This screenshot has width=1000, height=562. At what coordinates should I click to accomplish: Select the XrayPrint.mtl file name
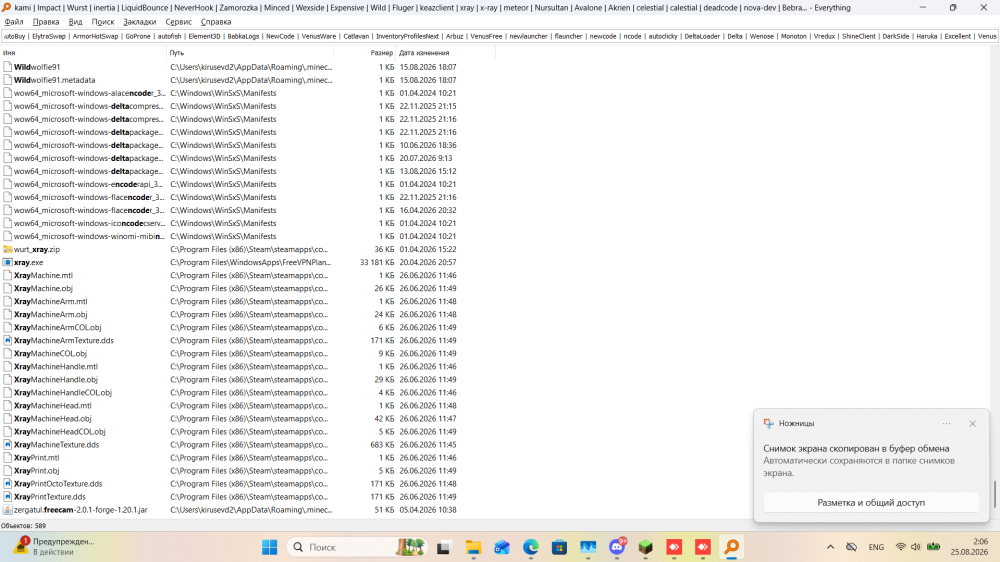(36, 457)
